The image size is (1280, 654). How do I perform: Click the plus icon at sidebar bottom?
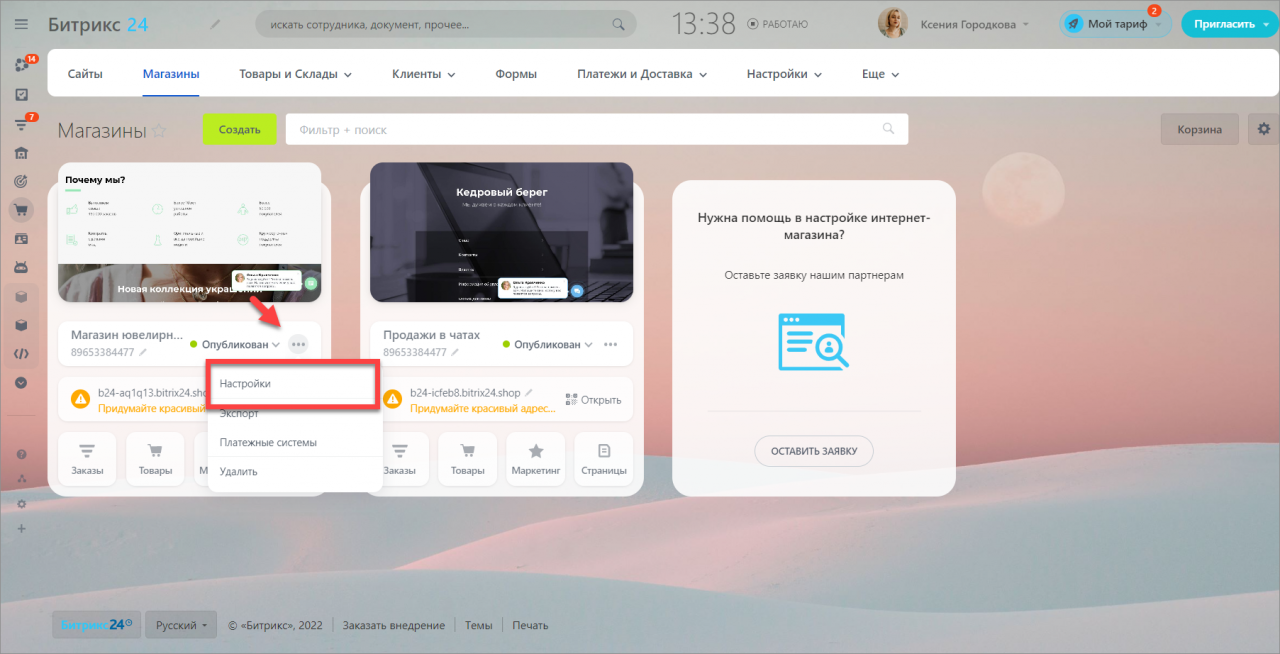coord(22,528)
